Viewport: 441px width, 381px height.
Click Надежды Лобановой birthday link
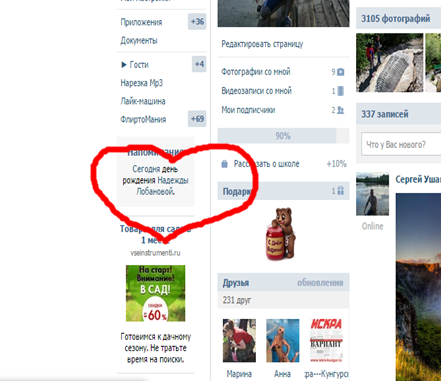click(162, 186)
